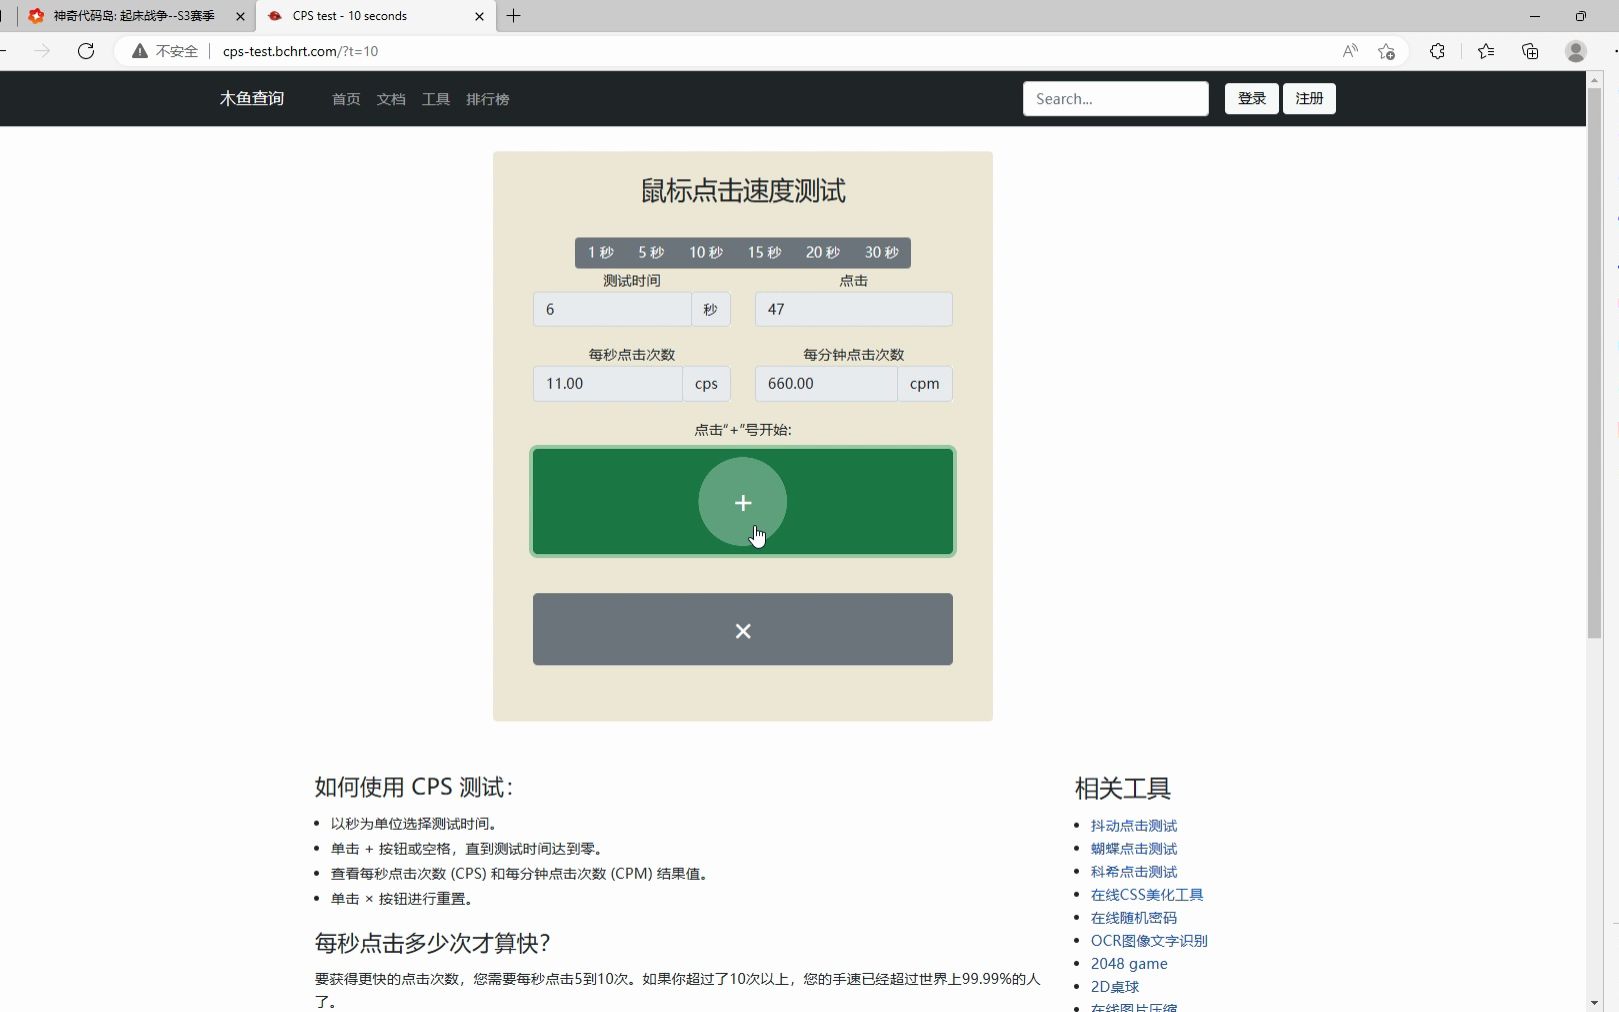Click the scrollbar down arrow
Image resolution: width=1619 pixels, height=1012 pixels.
click(x=1594, y=1003)
